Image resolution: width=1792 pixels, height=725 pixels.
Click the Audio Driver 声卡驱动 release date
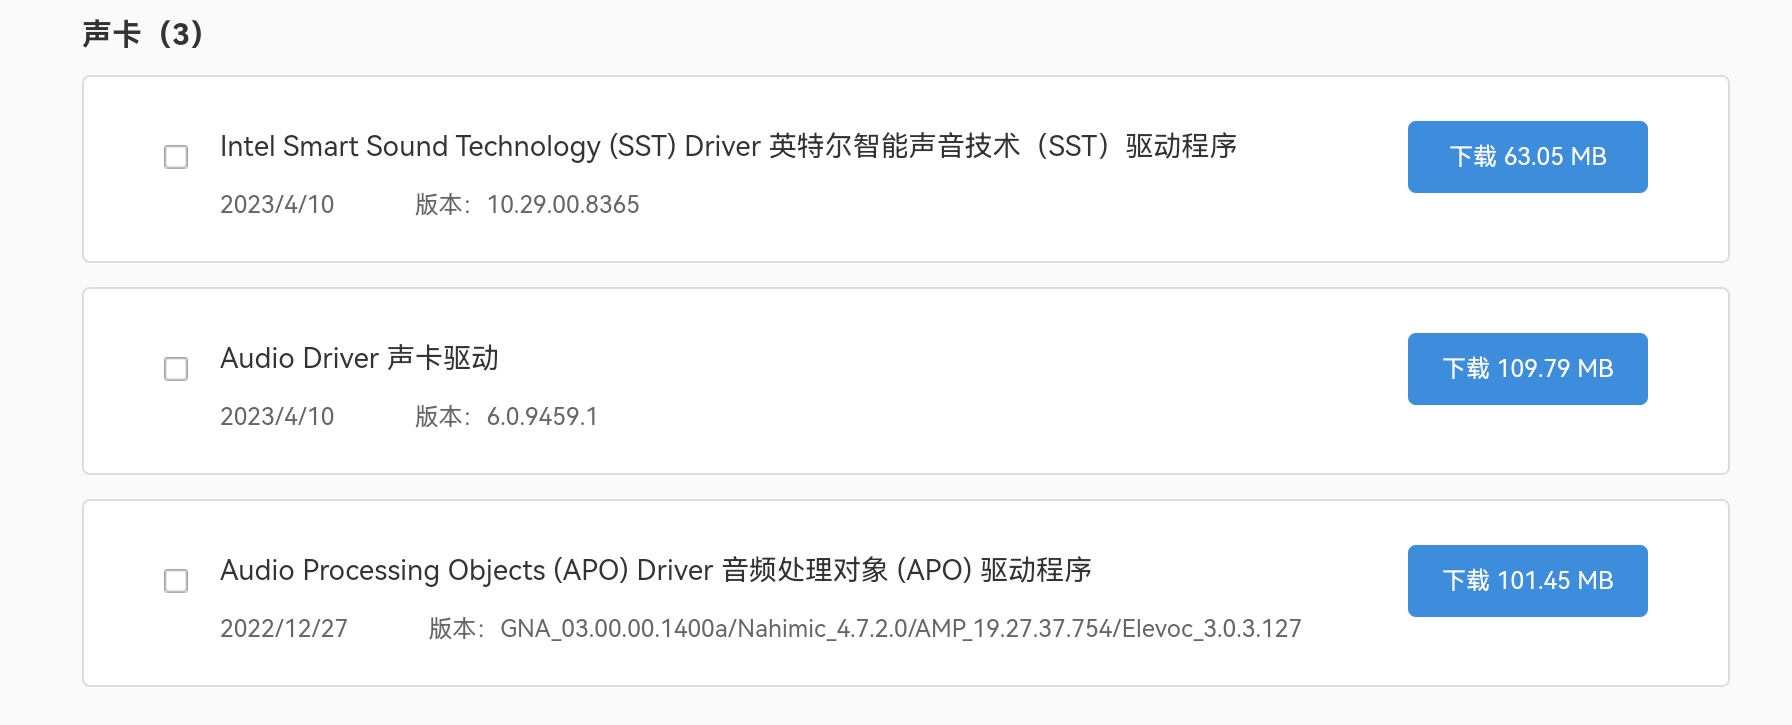(277, 417)
